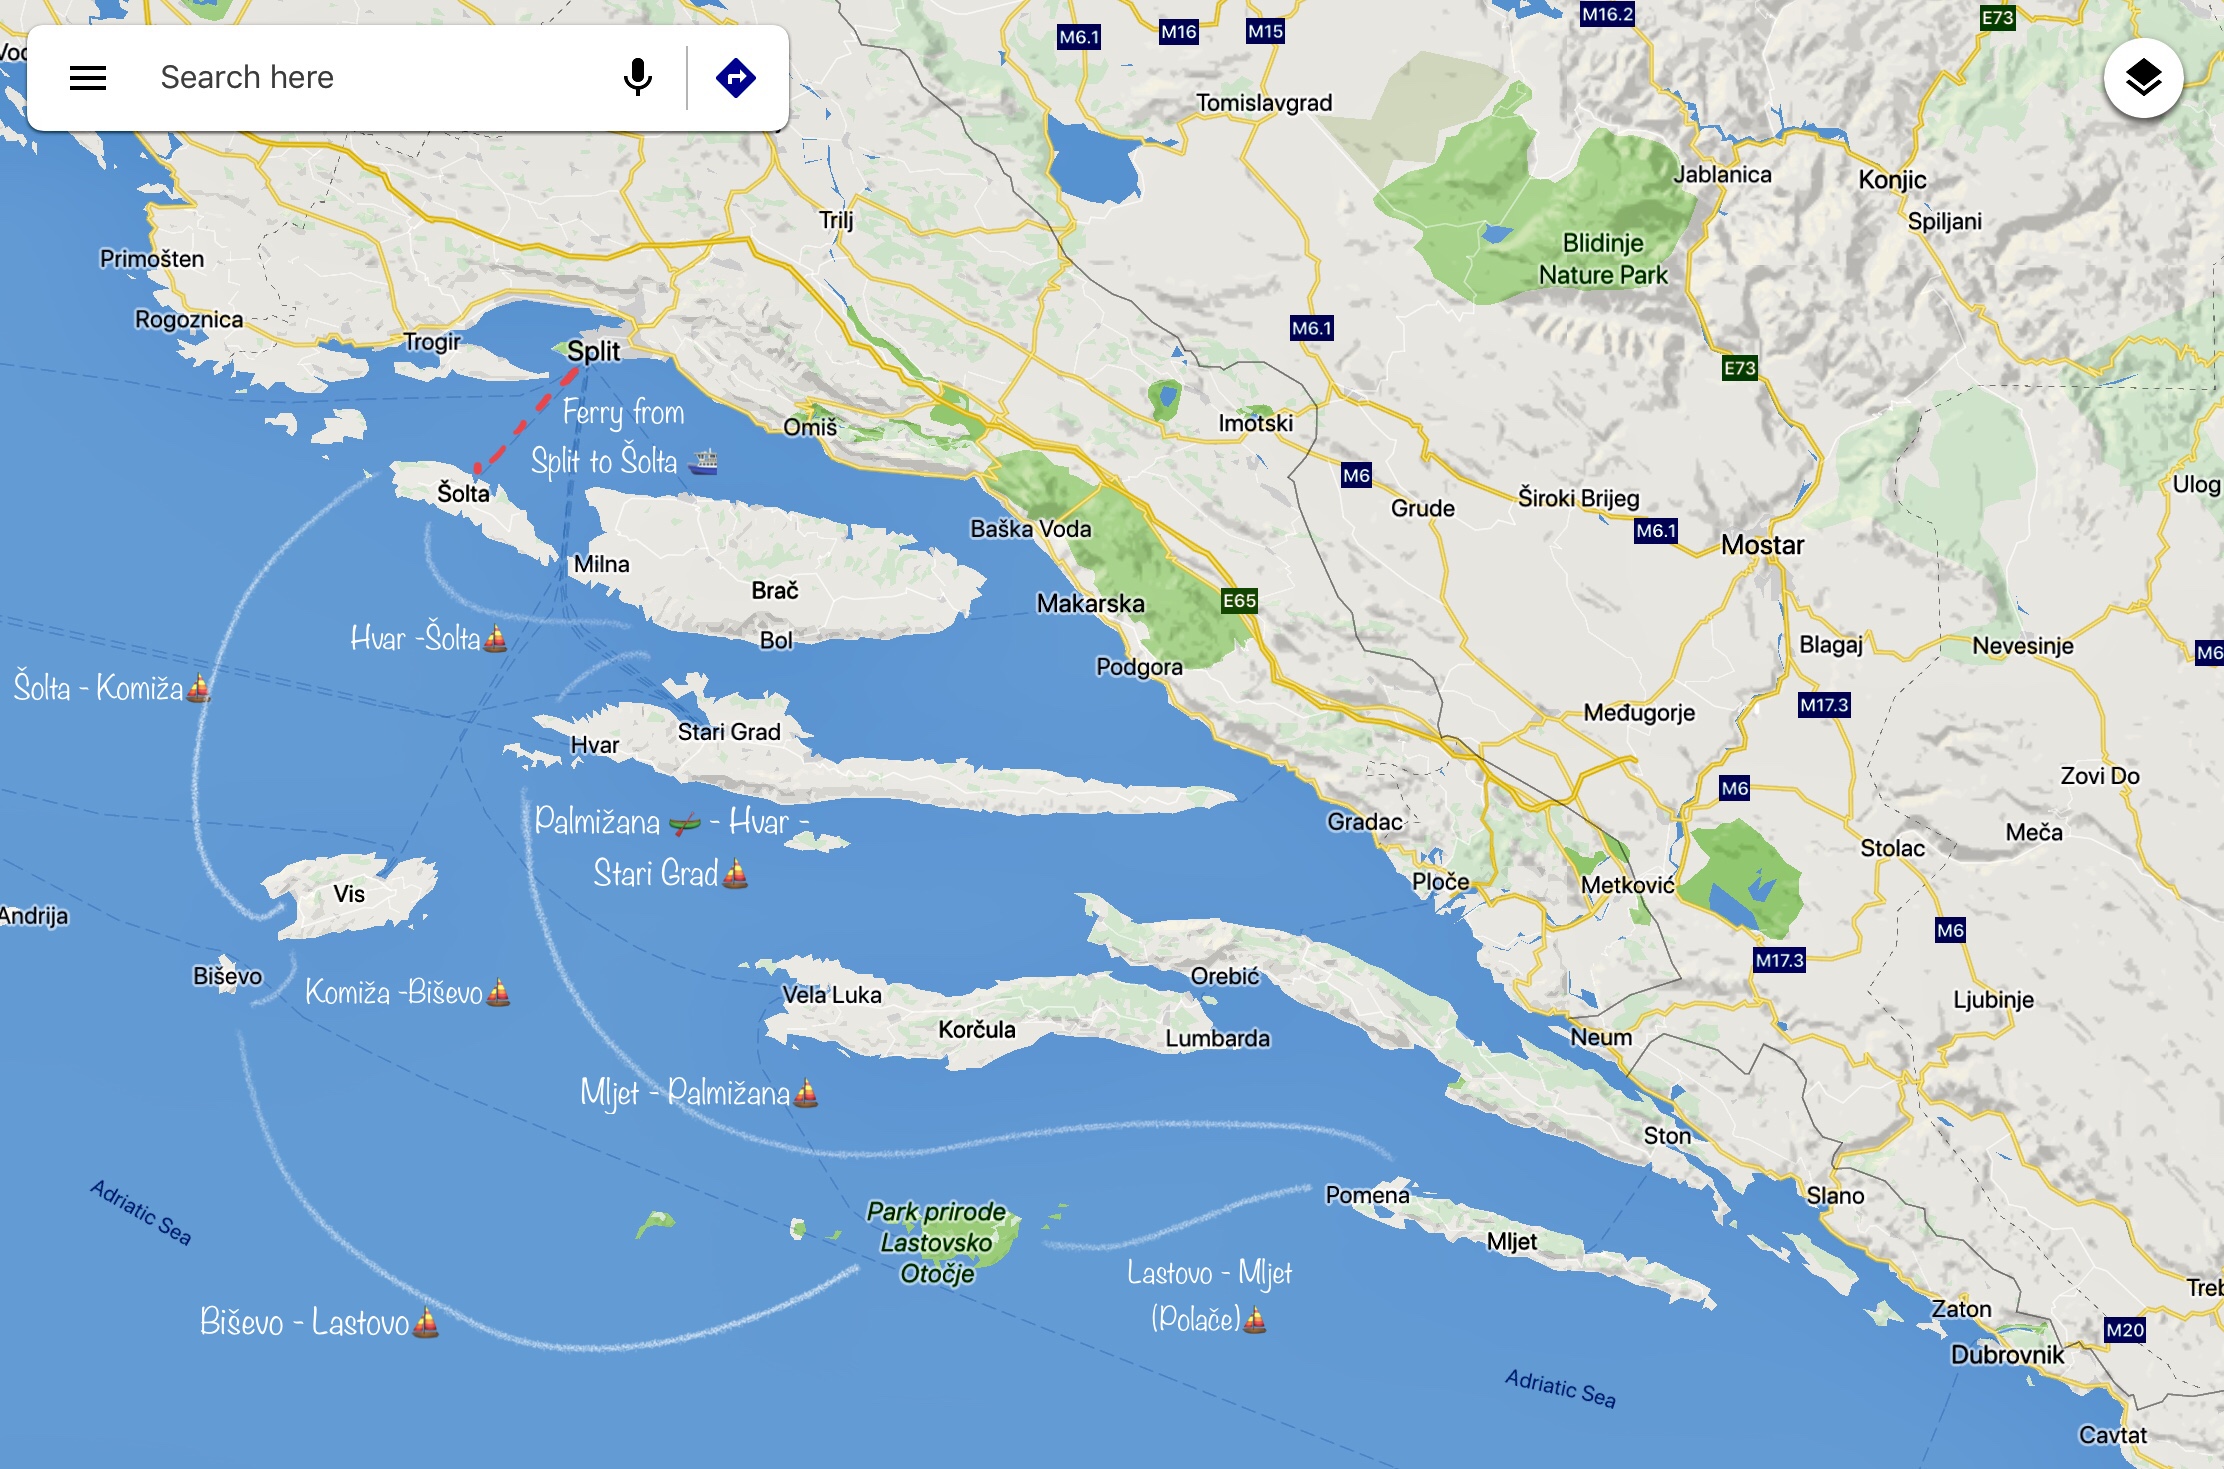
Task: Click Blidinje Nature Park label
Action: point(1603,259)
